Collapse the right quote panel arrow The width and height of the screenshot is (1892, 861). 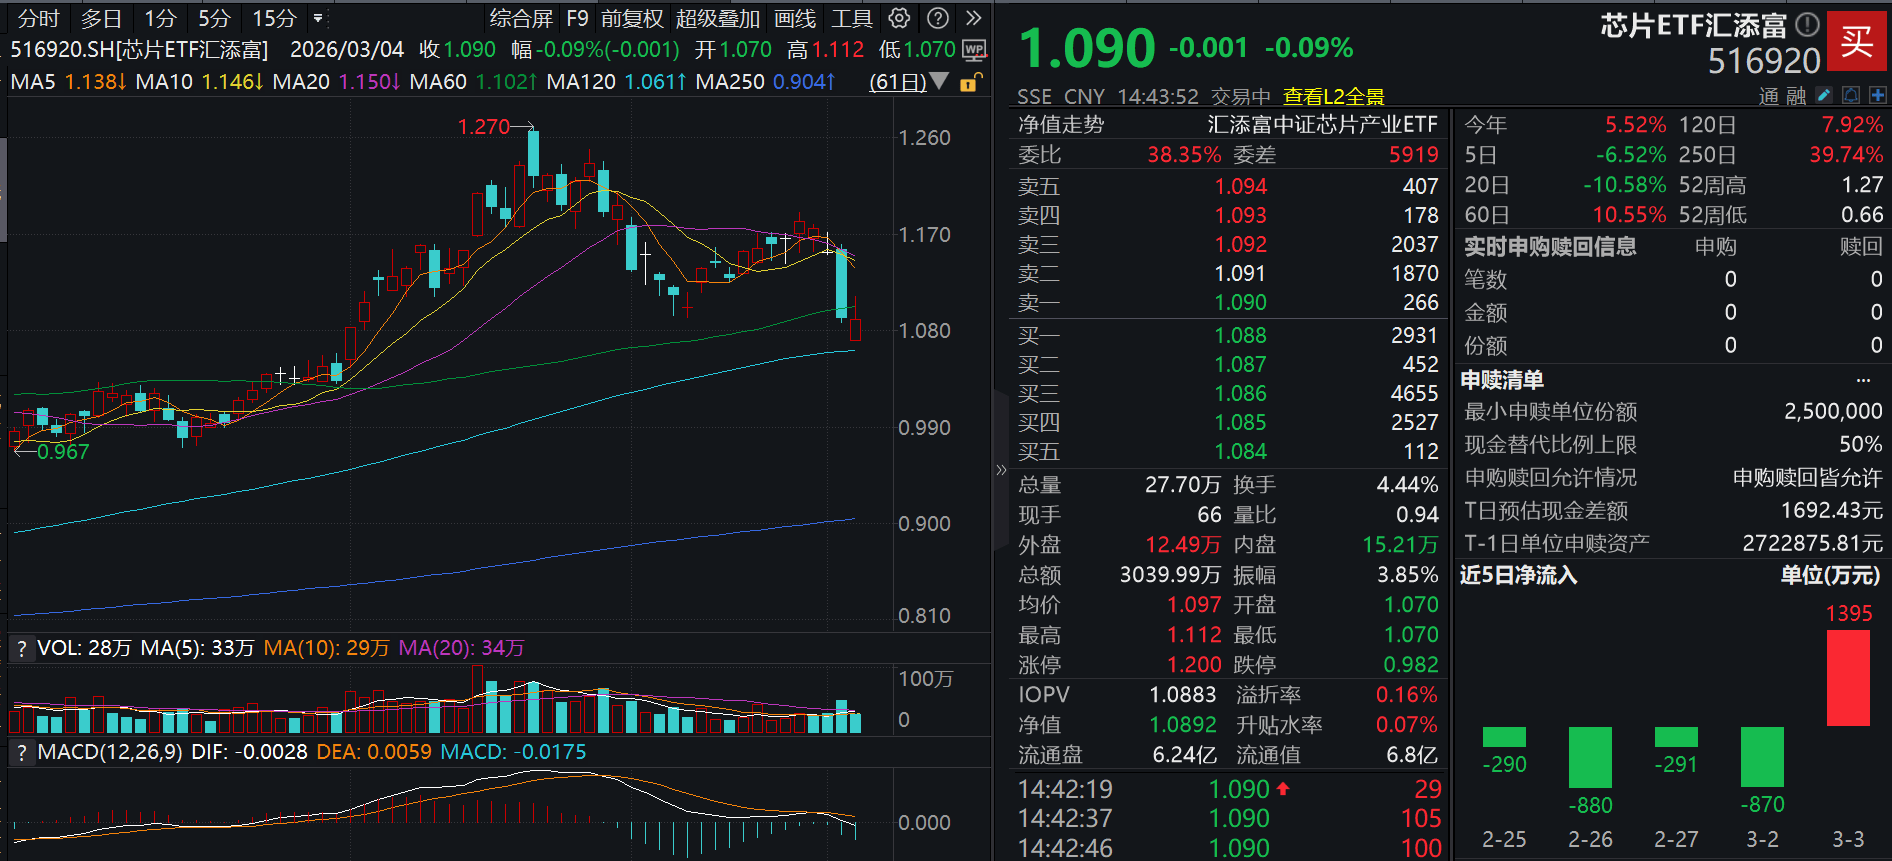pyautogui.click(x=1001, y=470)
